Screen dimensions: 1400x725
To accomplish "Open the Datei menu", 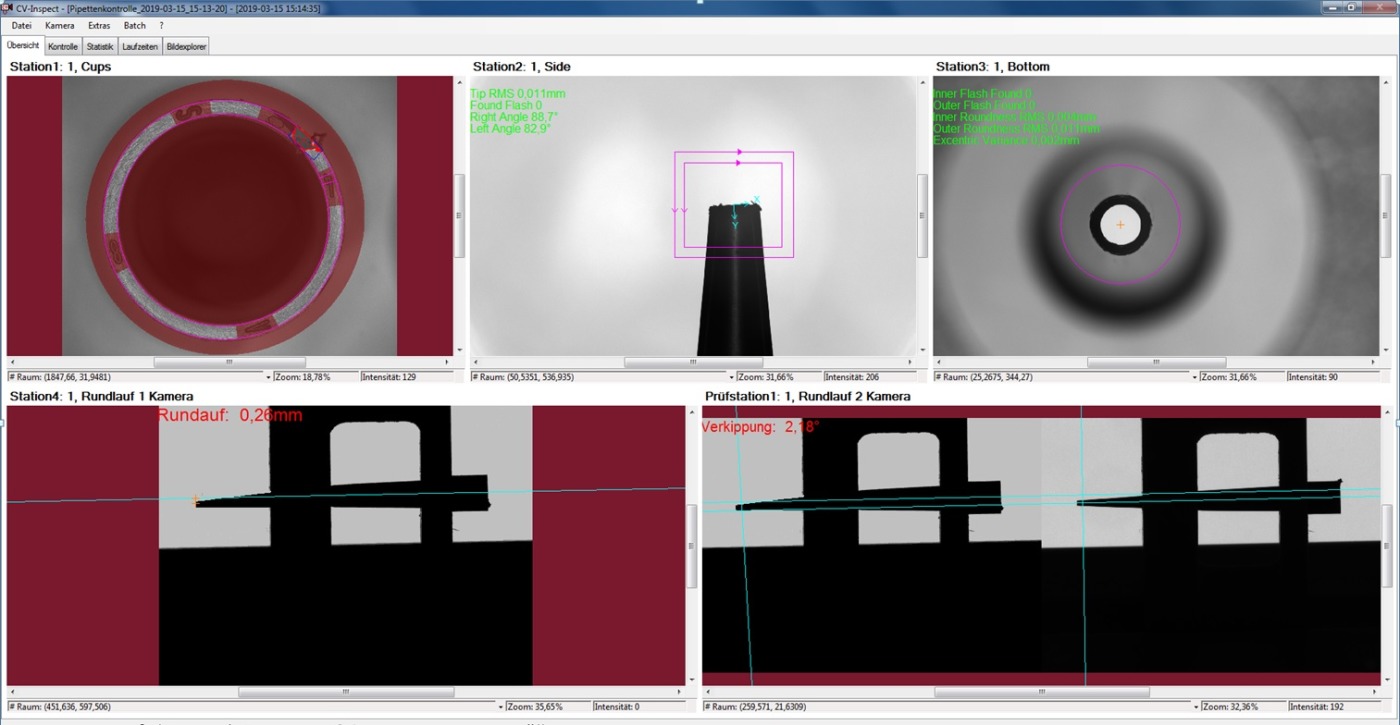I will (21, 25).
